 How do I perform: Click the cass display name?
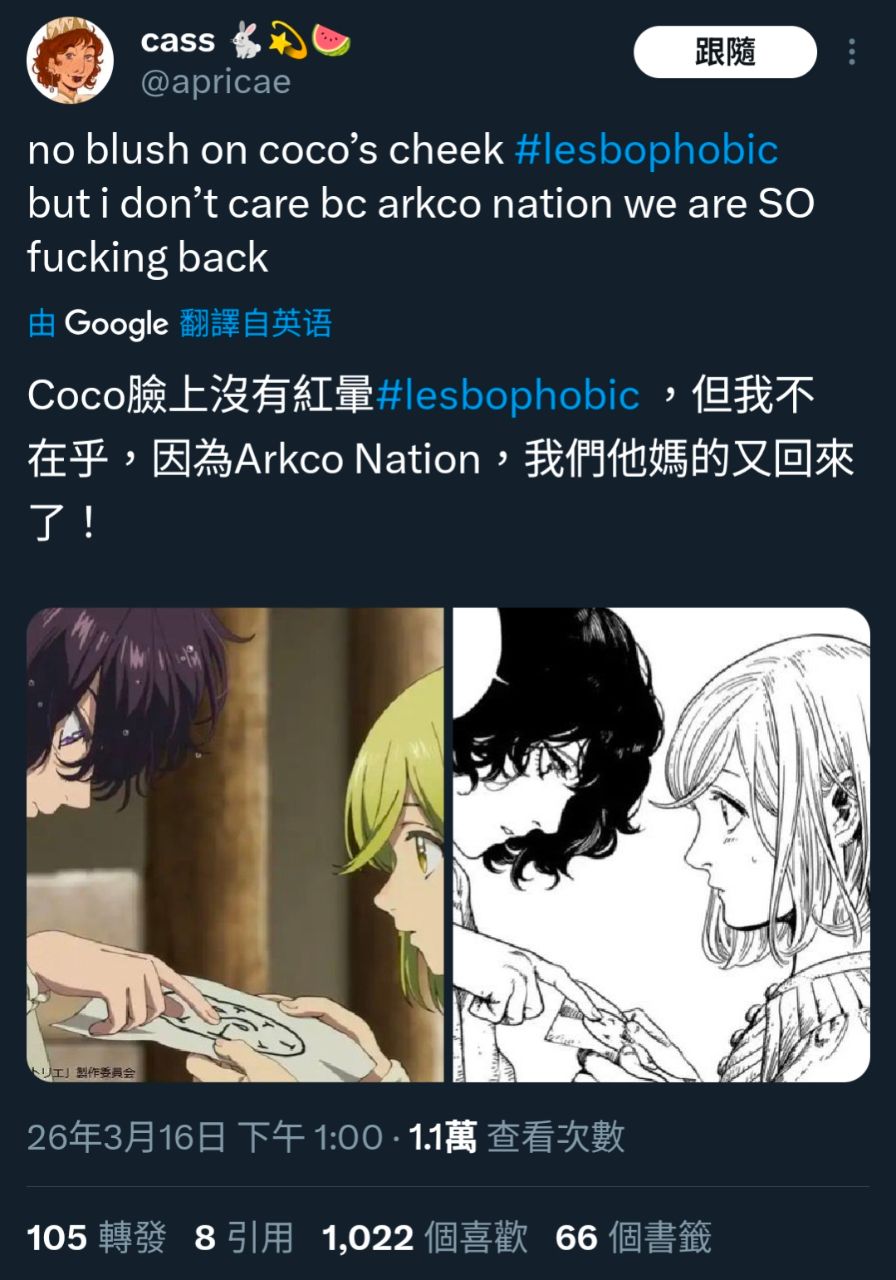point(178,40)
